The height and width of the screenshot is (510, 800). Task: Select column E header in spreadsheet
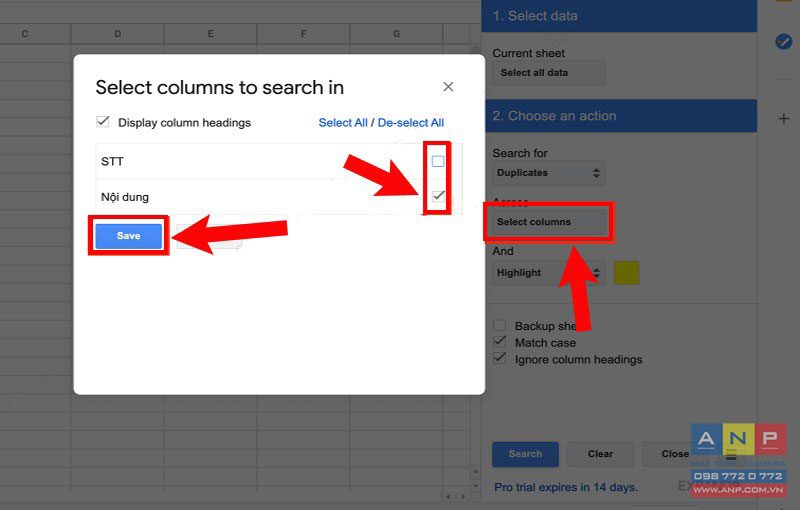[x=210, y=34]
